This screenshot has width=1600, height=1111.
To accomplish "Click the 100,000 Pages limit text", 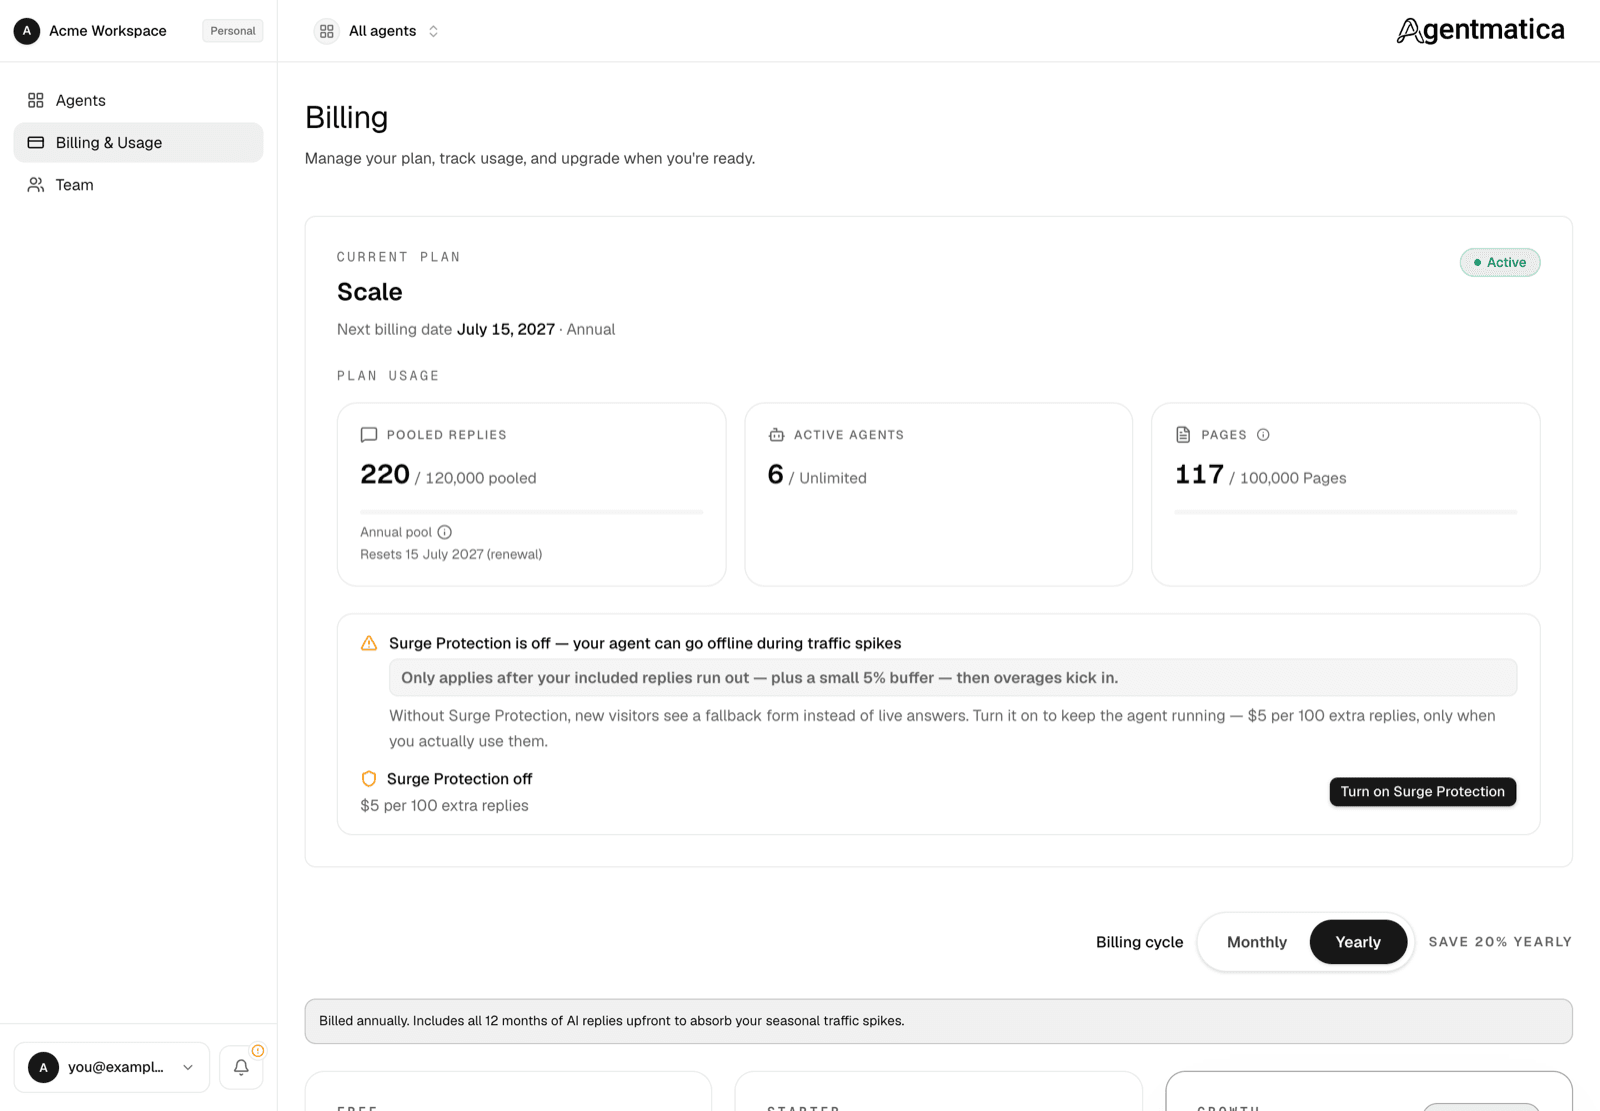I will click(1293, 478).
